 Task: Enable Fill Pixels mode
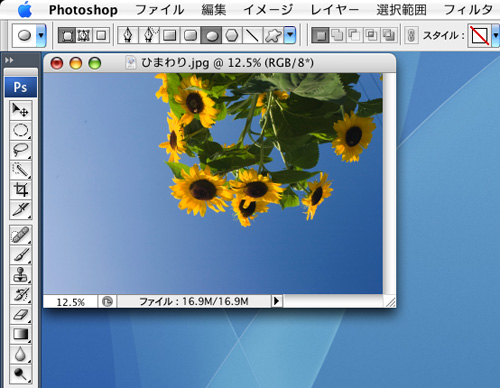[x=101, y=35]
